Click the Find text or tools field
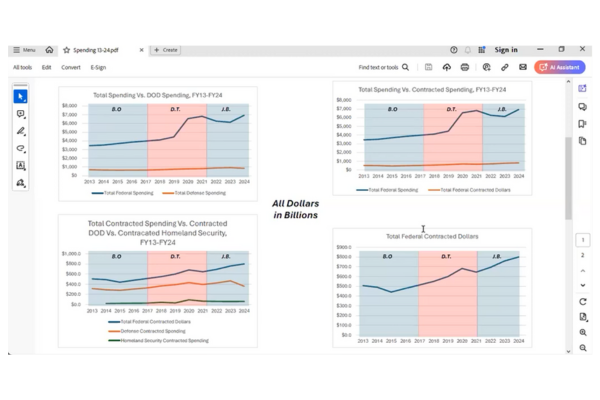 [x=384, y=68]
